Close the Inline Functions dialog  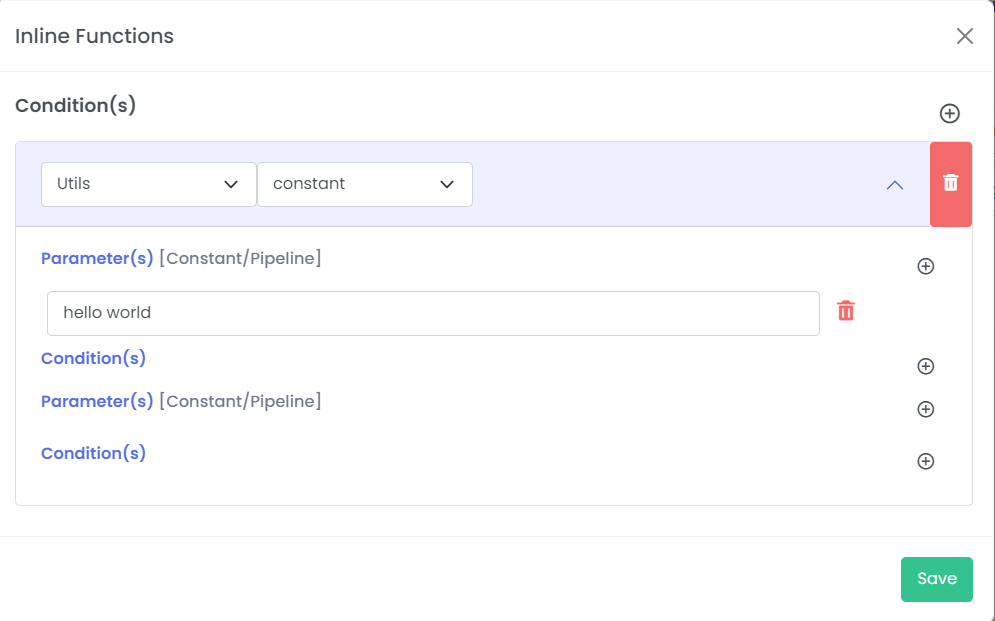(965, 36)
